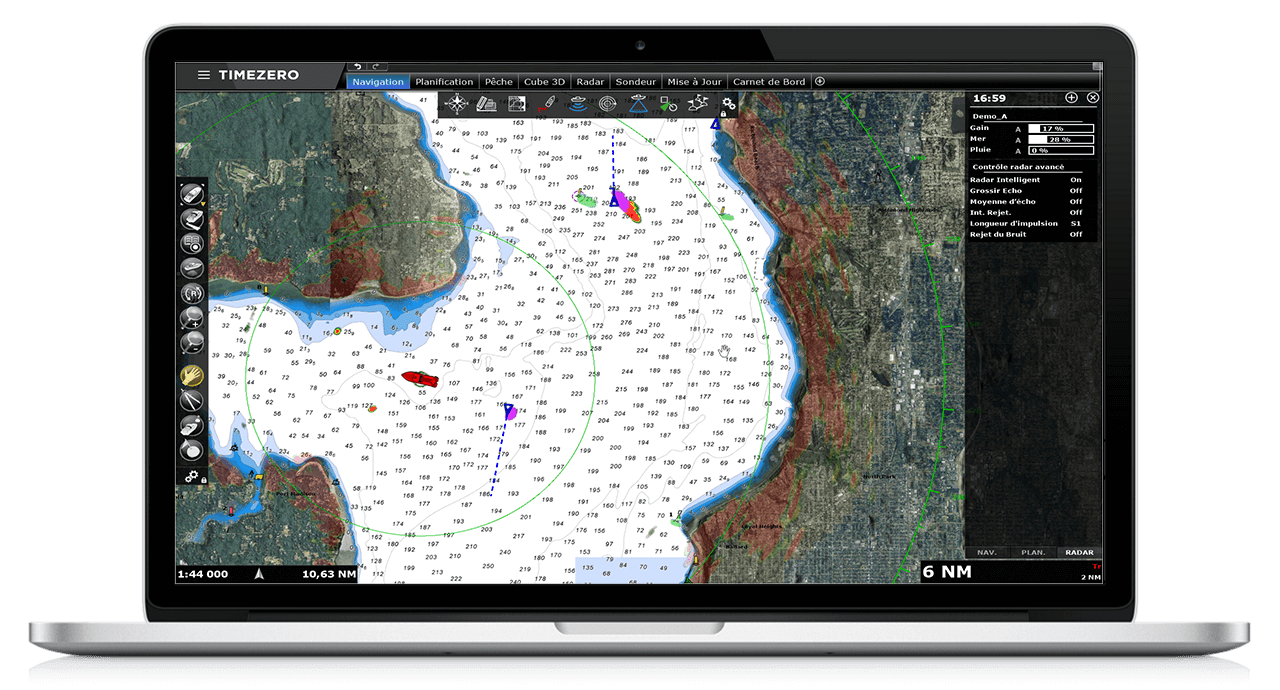
Task: Click the compass rose icon in top toolbar
Action: pyautogui.click(x=457, y=103)
